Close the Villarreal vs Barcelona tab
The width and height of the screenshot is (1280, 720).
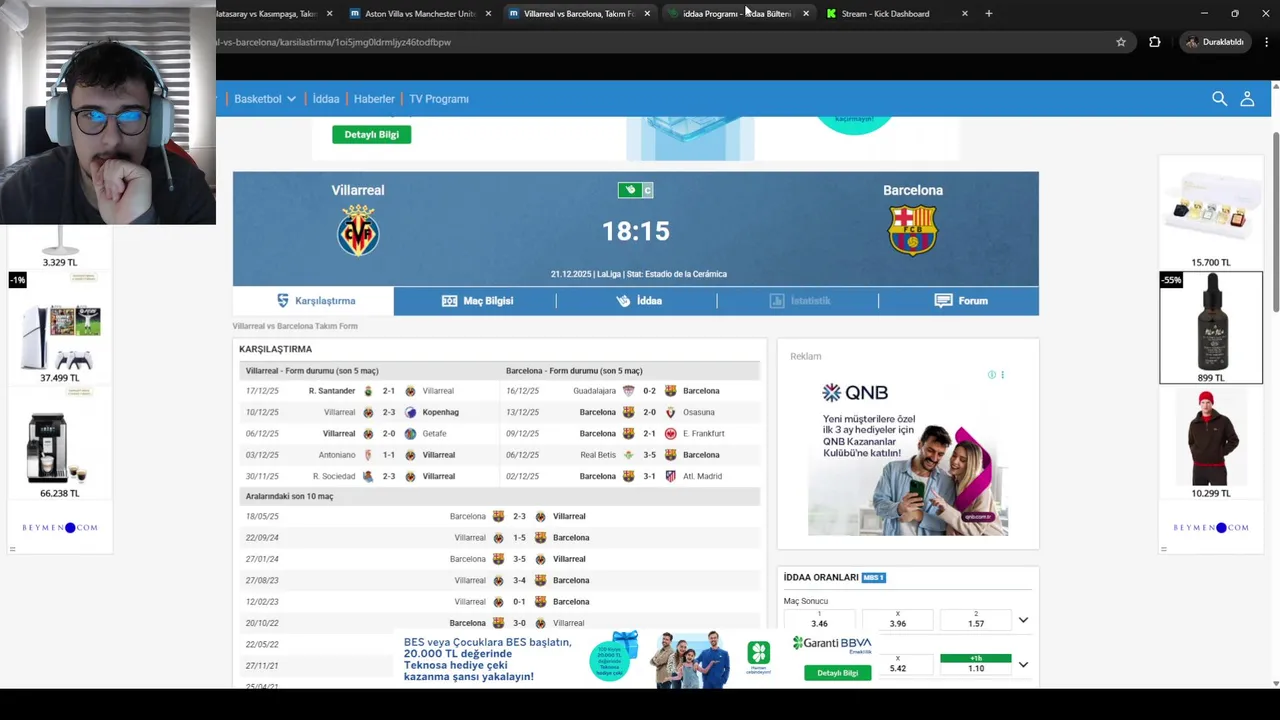click(x=647, y=13)
